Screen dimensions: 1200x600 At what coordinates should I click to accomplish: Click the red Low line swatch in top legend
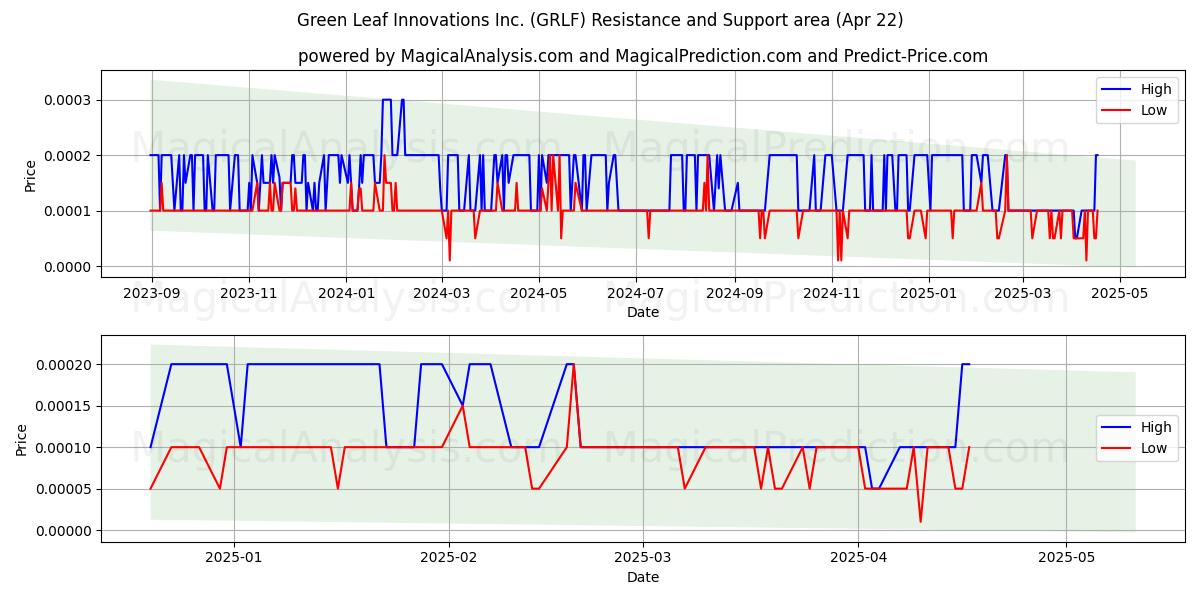1117,111
